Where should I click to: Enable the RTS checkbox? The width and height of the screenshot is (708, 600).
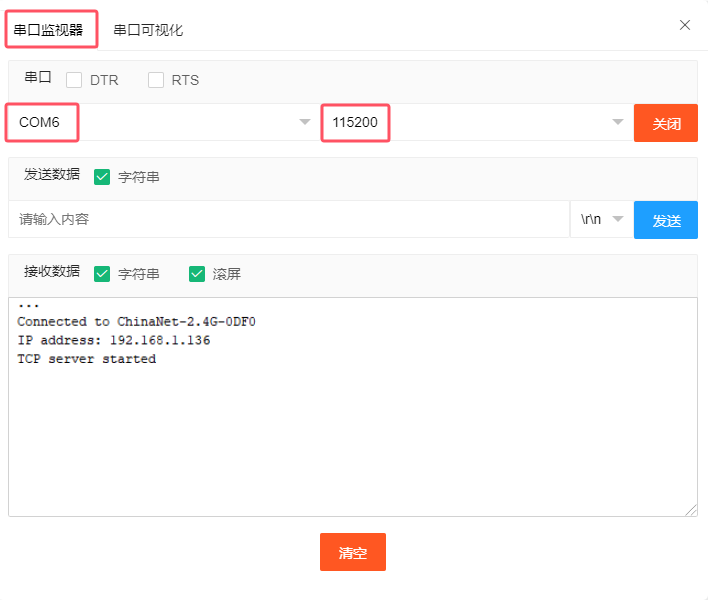[x=156, y=80]
